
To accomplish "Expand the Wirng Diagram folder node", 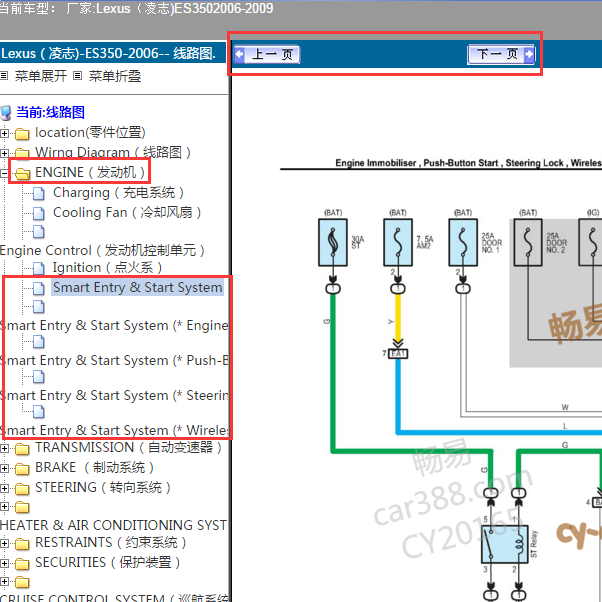I will [4, 154].
